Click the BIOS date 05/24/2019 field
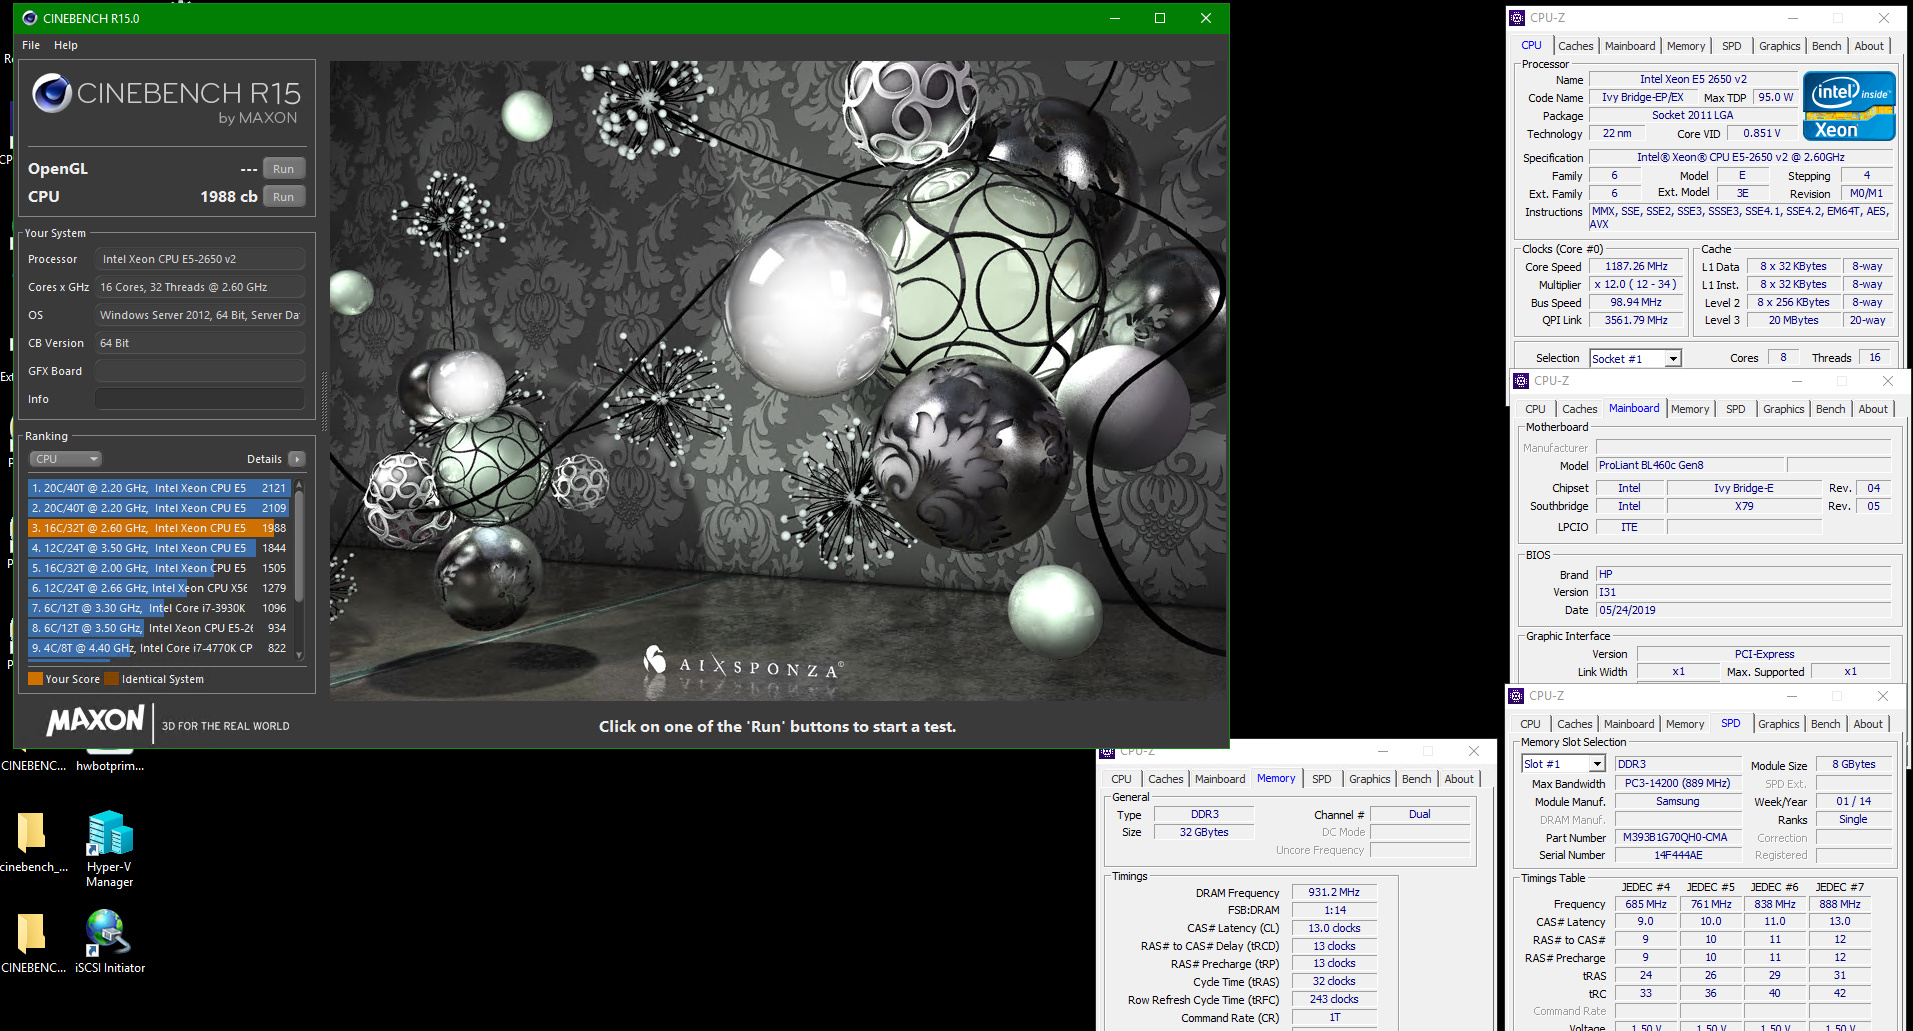The image size is (1913, 1031). click(1743, 610)
